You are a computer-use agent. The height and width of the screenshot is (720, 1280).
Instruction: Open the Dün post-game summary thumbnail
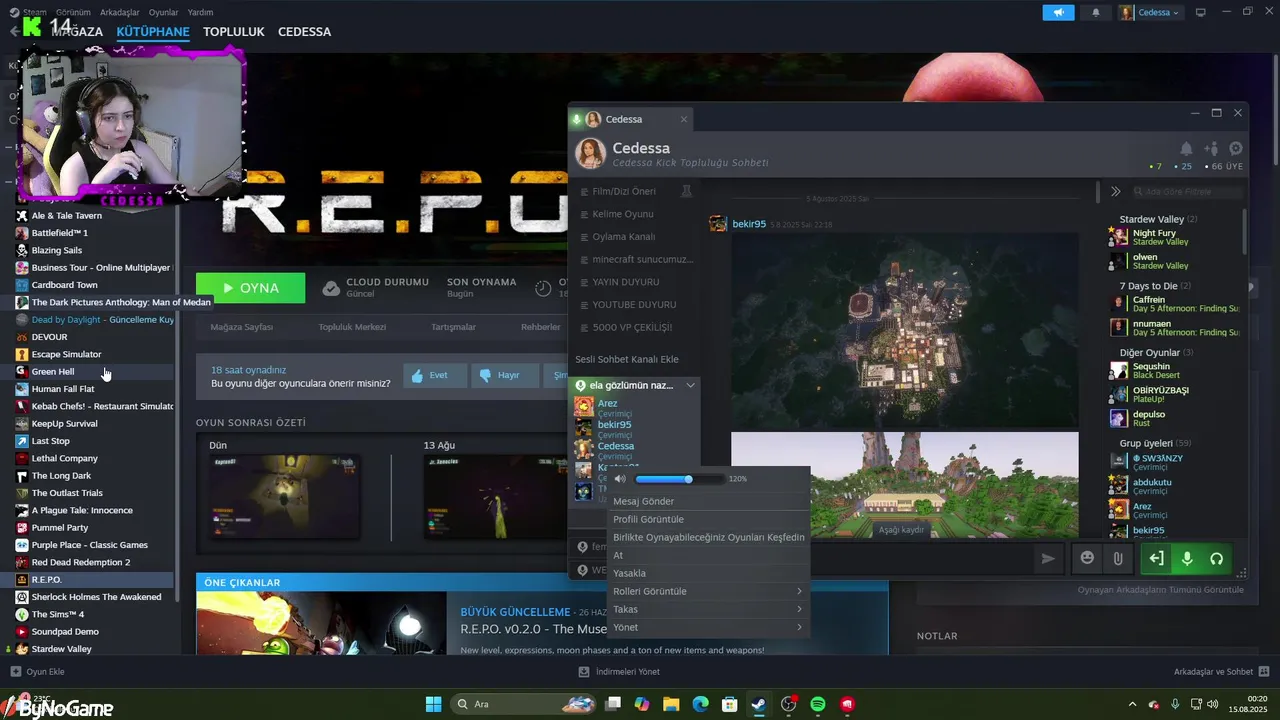pos(284,497)
